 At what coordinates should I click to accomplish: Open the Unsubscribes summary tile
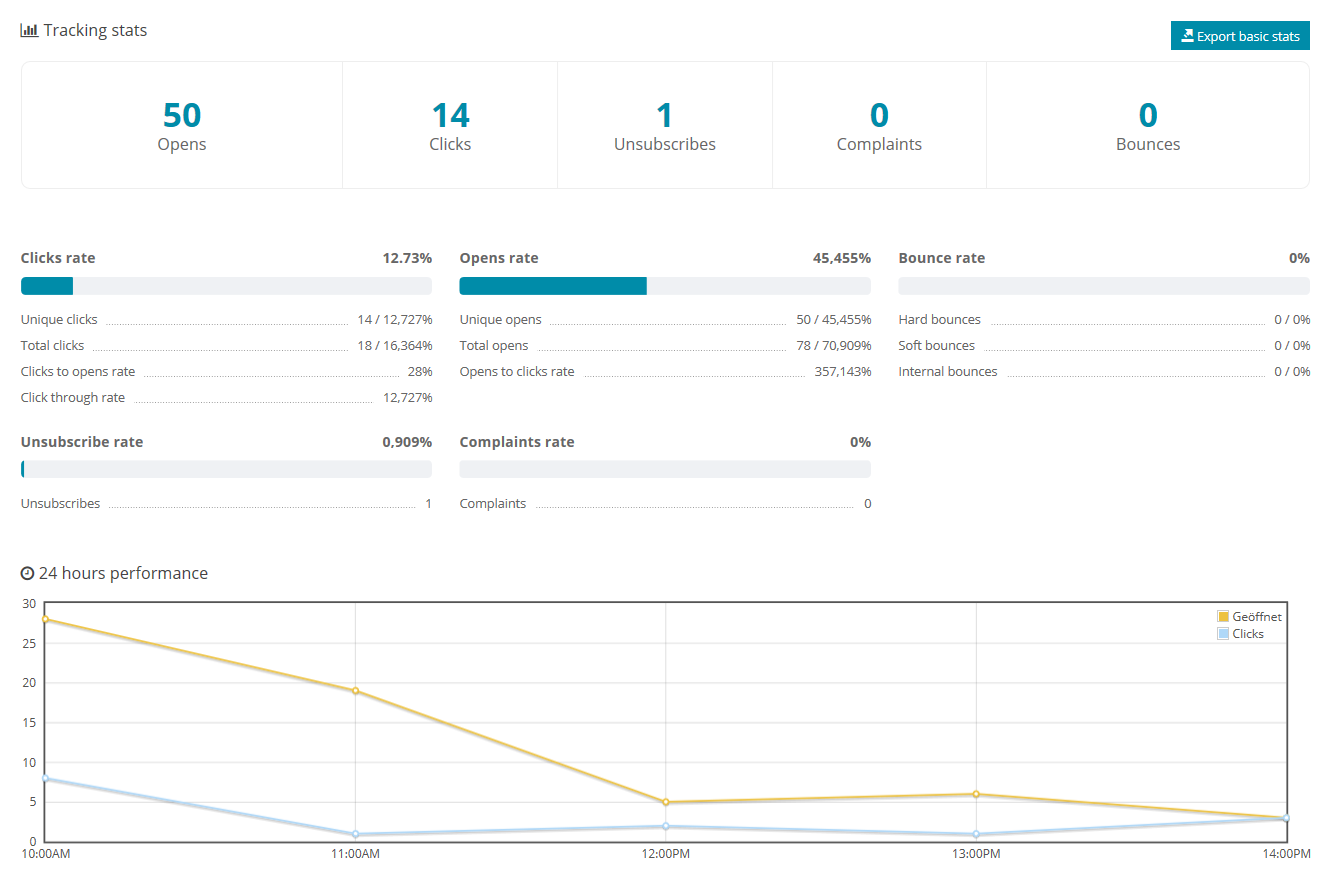[x=664, y=126]
